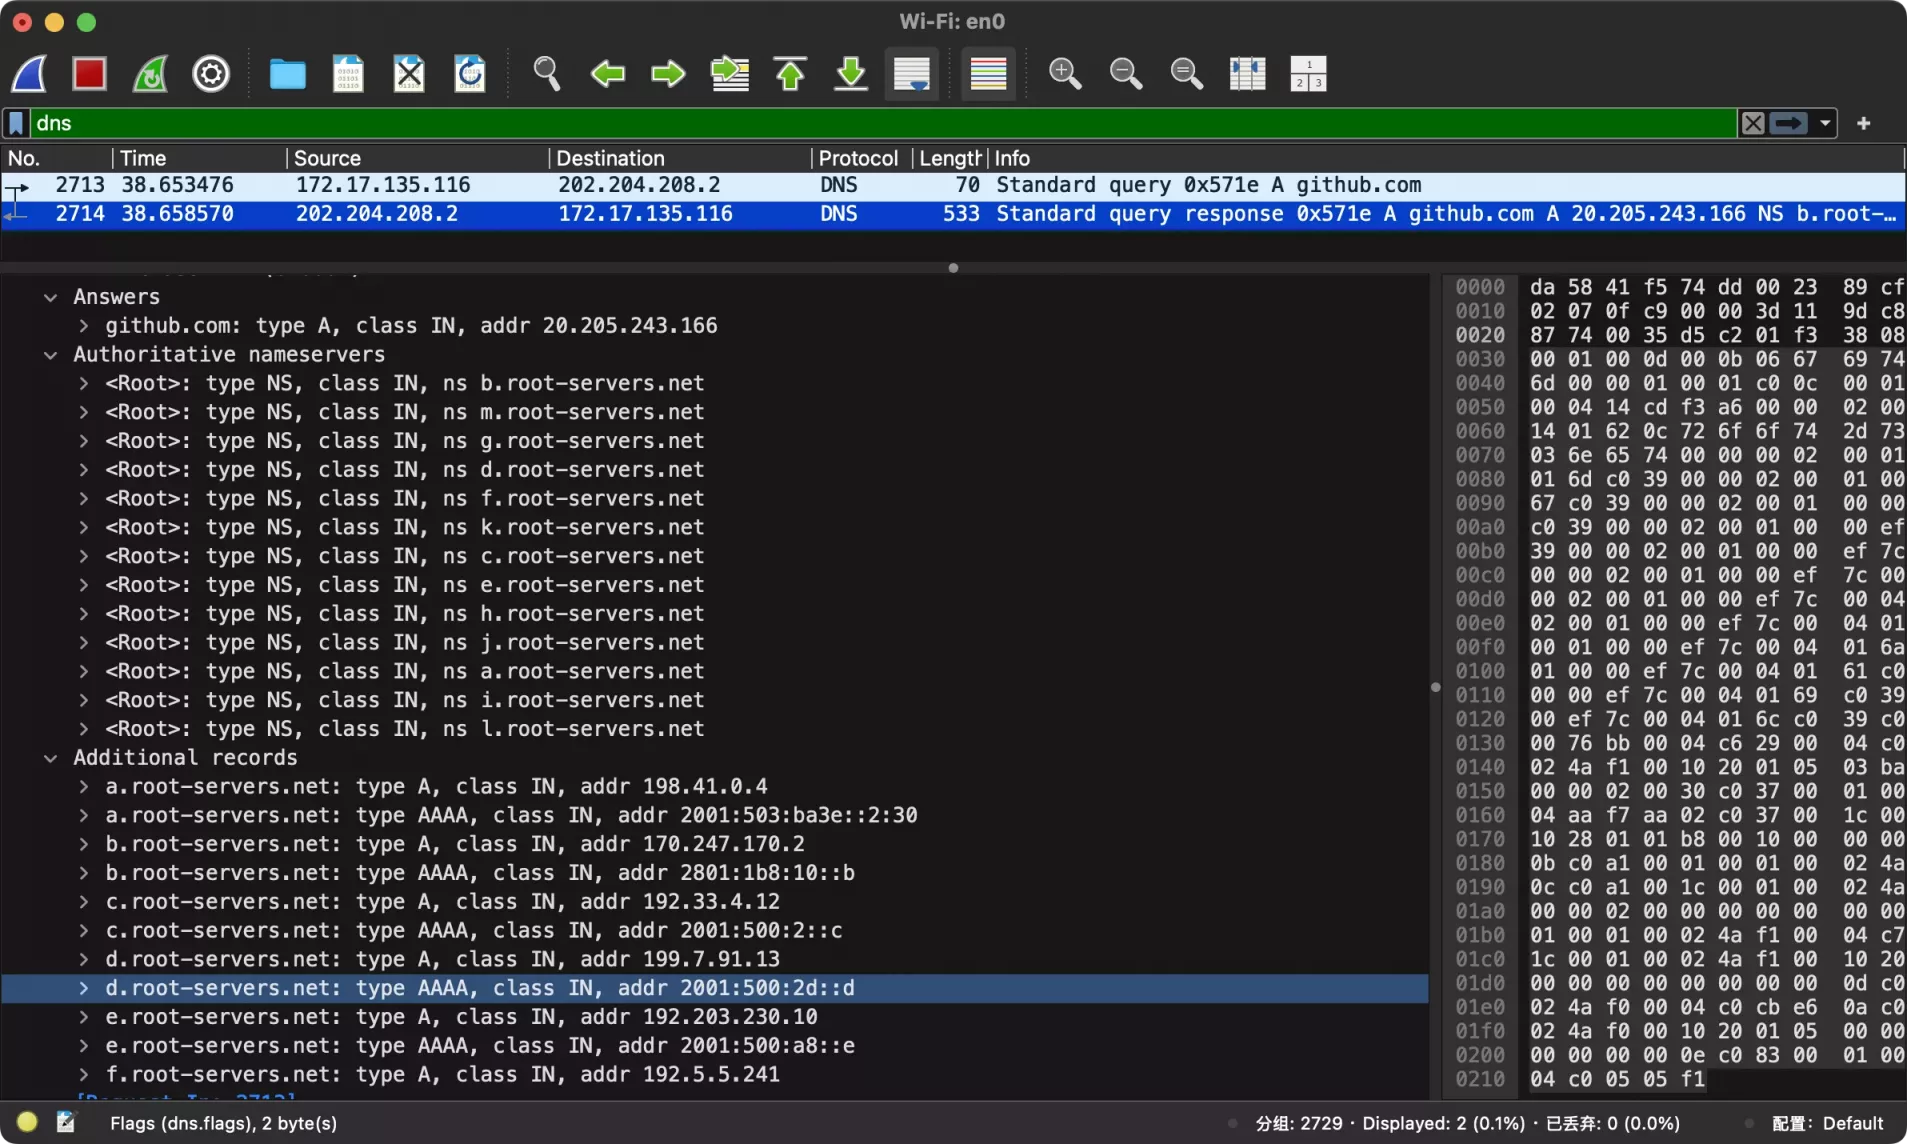
Task: Restart the current capture
Action: click(150, 74)
